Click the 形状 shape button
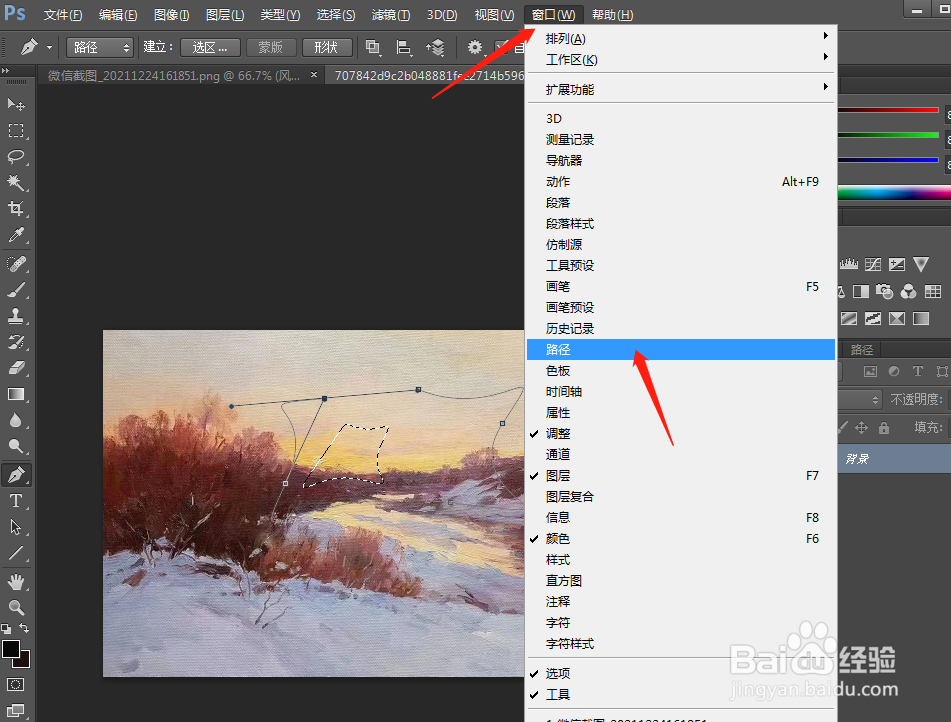Screen dimensions: 951x722 pos(326,47)
